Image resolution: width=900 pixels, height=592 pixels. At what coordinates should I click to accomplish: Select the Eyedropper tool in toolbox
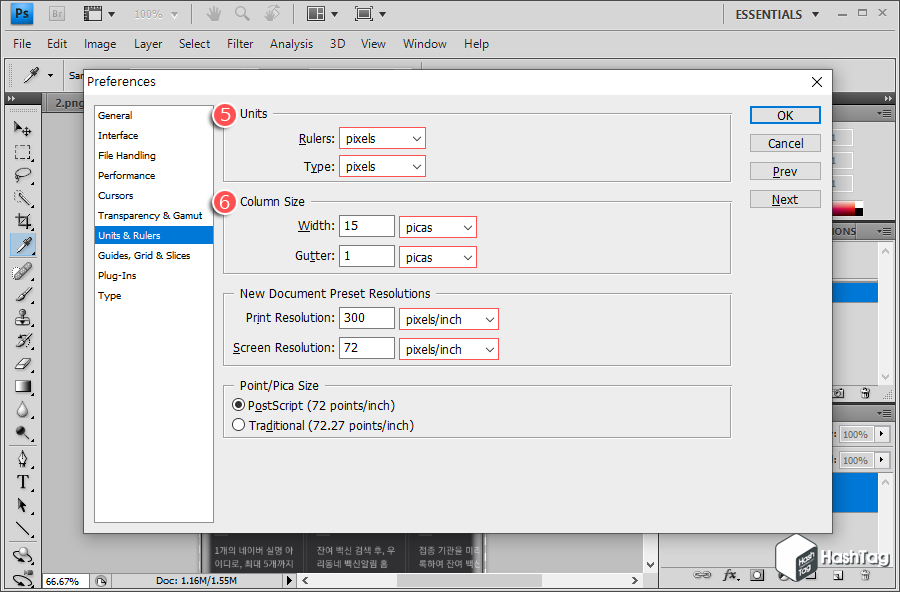22,245
